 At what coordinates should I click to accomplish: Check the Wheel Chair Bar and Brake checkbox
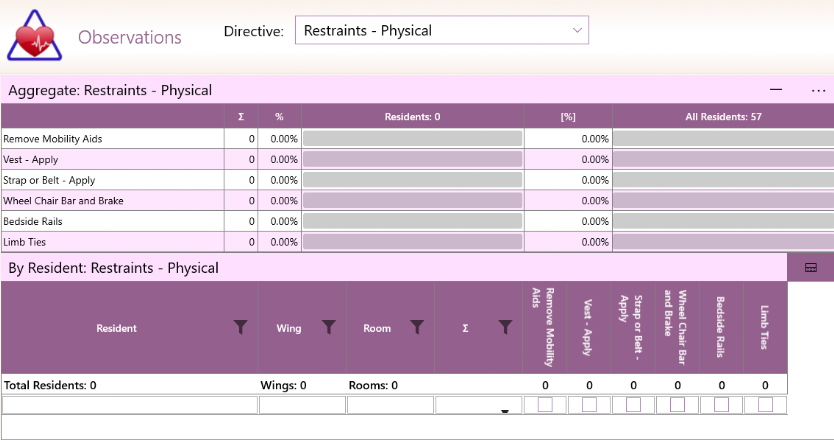pos(678,405)
